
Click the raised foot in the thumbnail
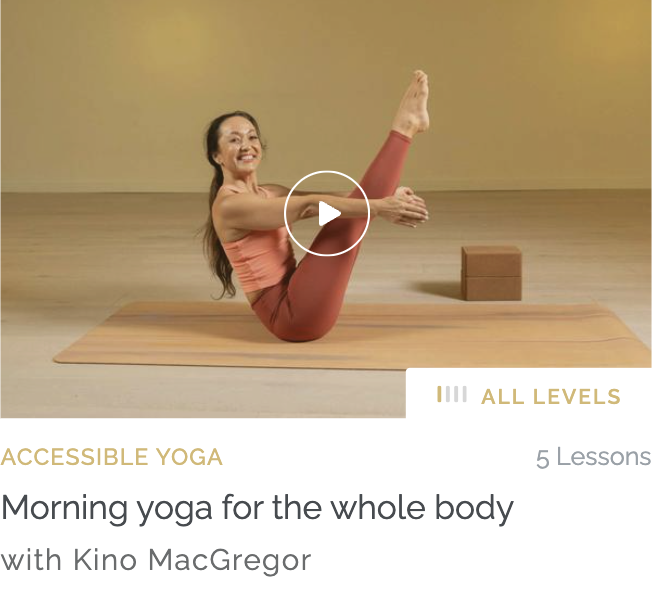pos(412,103)
